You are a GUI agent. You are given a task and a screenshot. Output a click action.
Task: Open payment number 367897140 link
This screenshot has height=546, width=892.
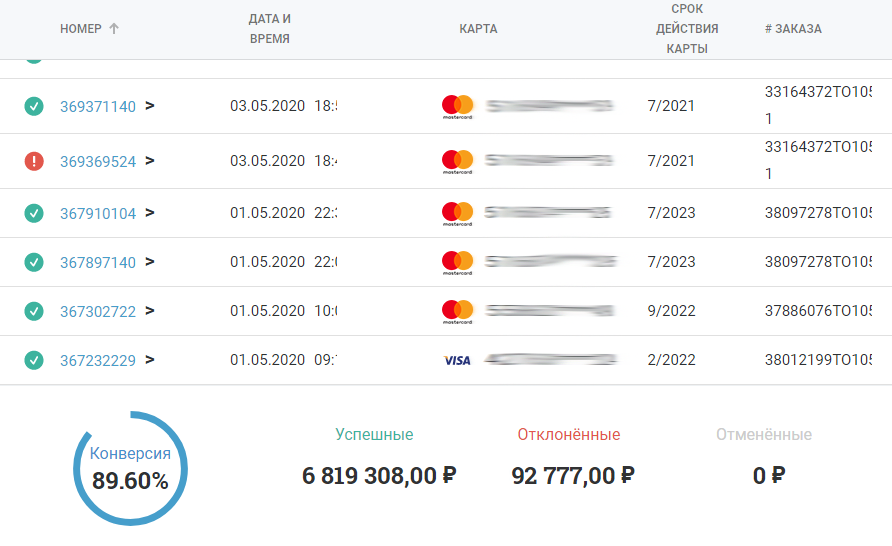[x=98, y=263]
